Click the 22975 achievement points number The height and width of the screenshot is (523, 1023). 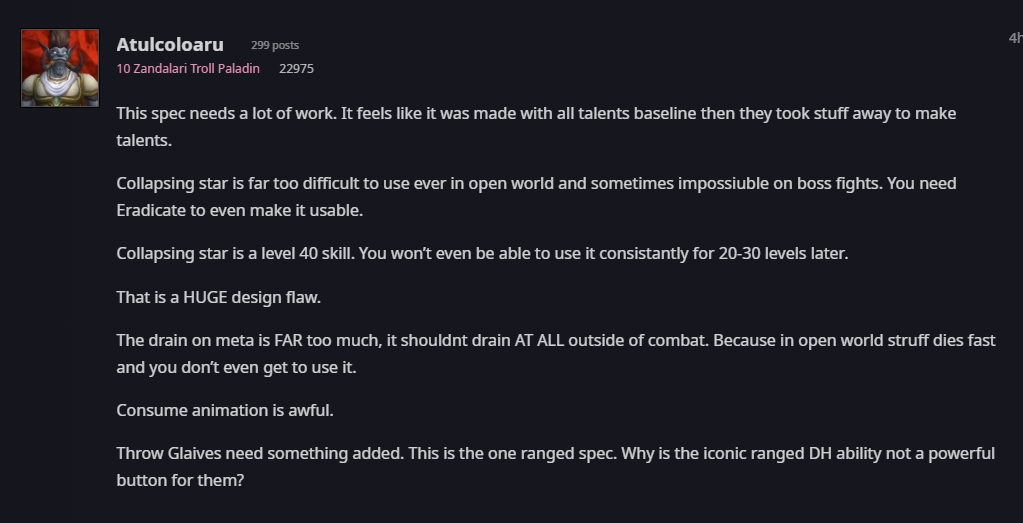(296, 69)
